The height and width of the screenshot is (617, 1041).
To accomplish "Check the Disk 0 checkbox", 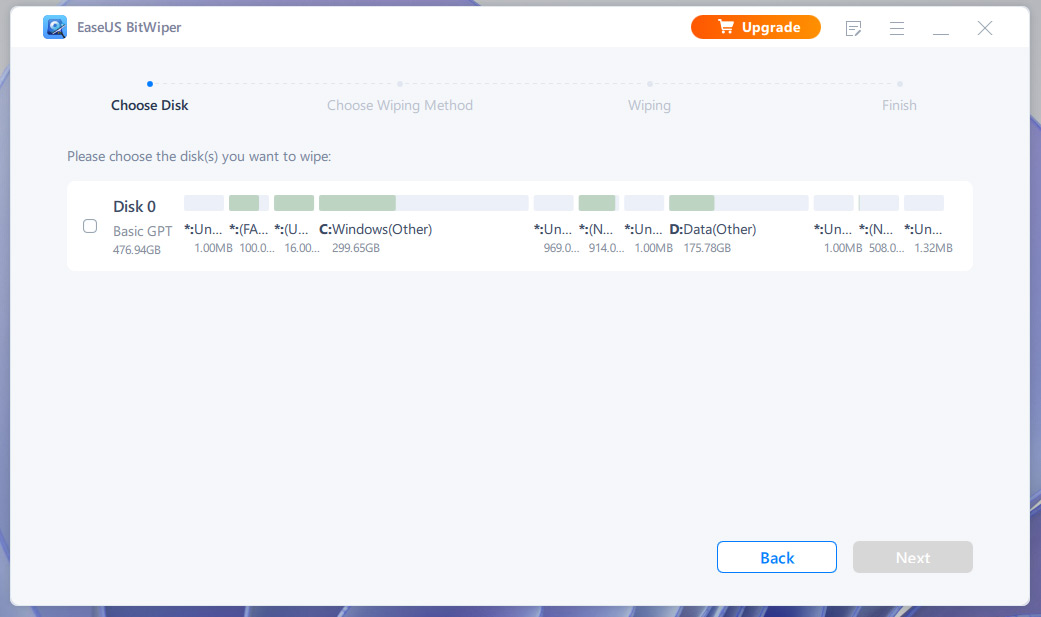I will (x=90, y=226).
